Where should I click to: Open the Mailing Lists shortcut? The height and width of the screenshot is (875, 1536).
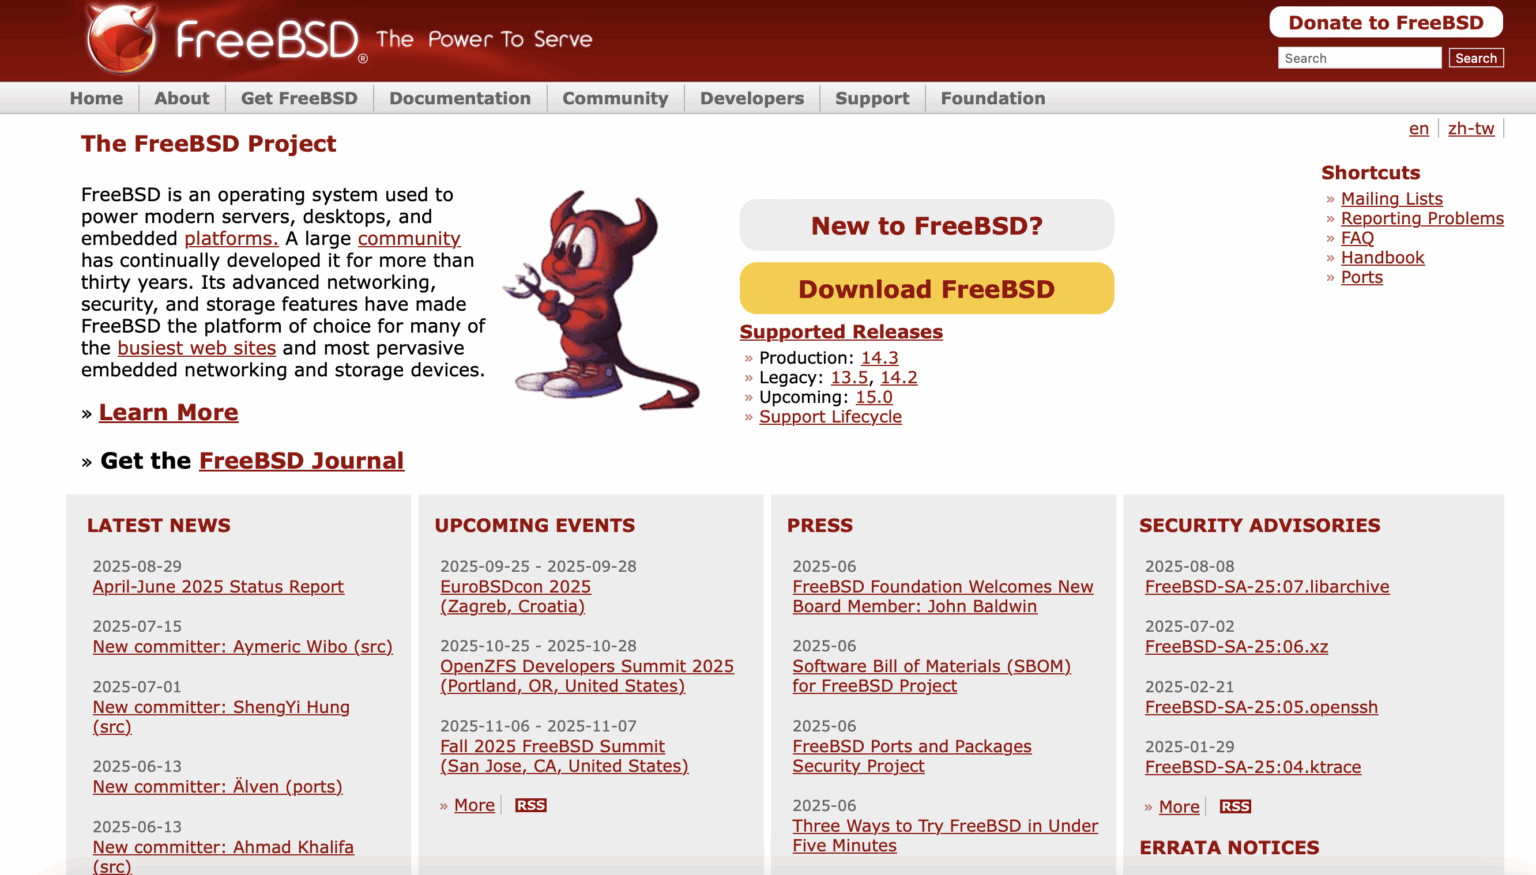click(1391, 198)
